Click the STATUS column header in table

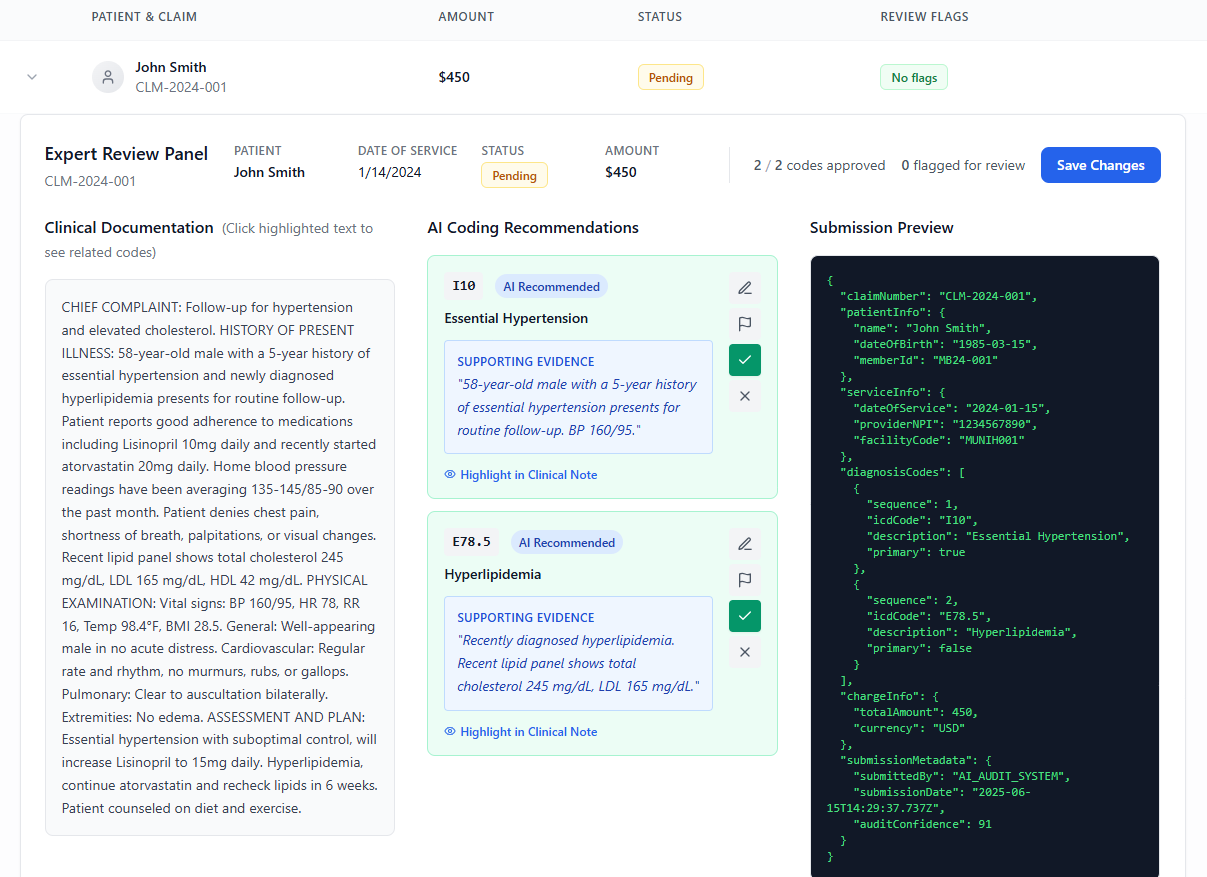[660, 17]
